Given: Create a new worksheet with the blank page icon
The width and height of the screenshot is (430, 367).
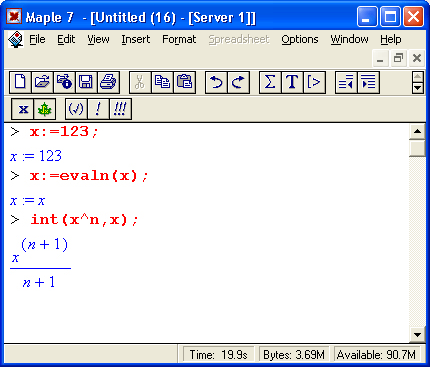Looking at the screenshot, I should (20, 82).
